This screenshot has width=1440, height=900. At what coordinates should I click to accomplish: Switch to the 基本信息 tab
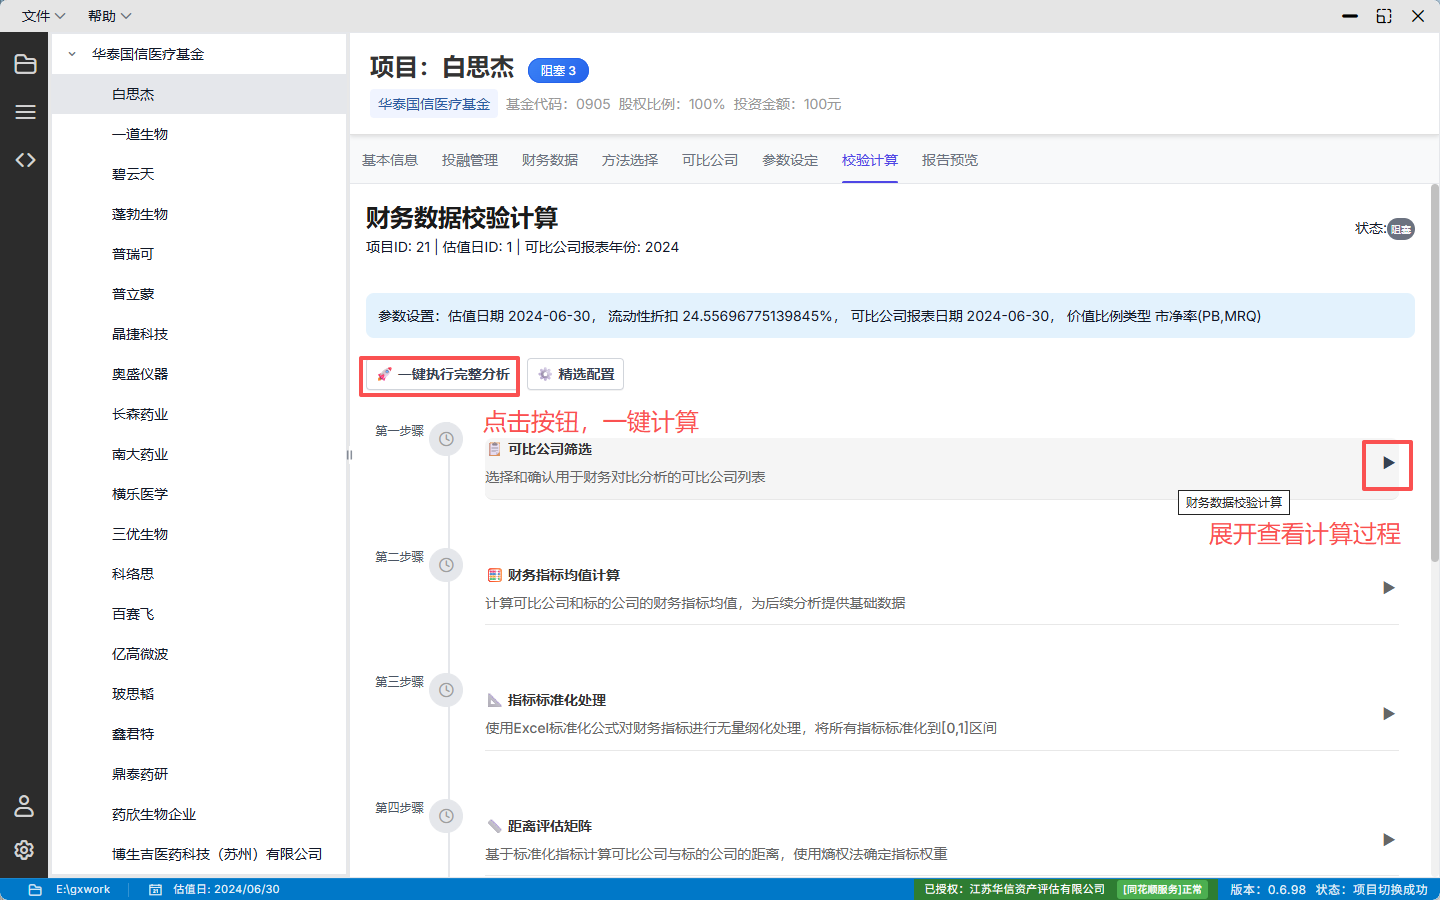coord(390,160)
